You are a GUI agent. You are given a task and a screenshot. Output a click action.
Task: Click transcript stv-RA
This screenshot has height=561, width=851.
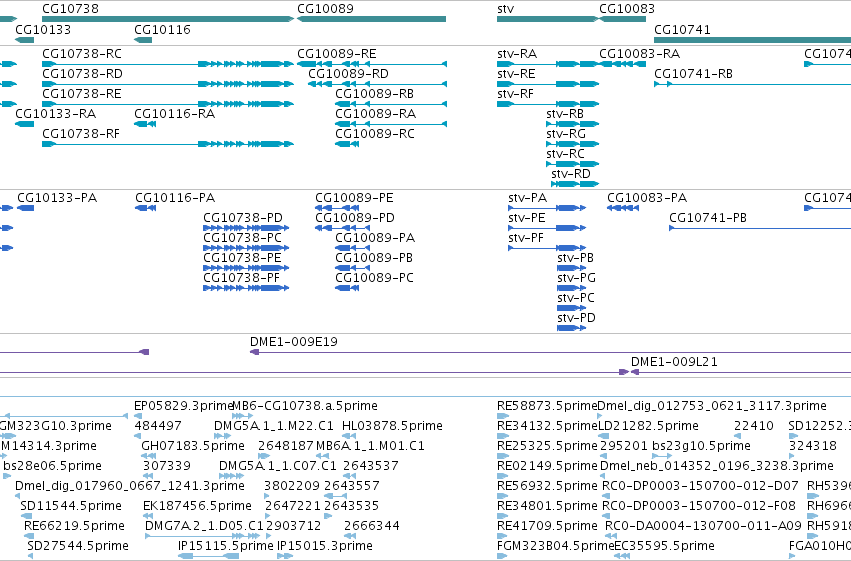pyautogui.click(x=517, y=54)
